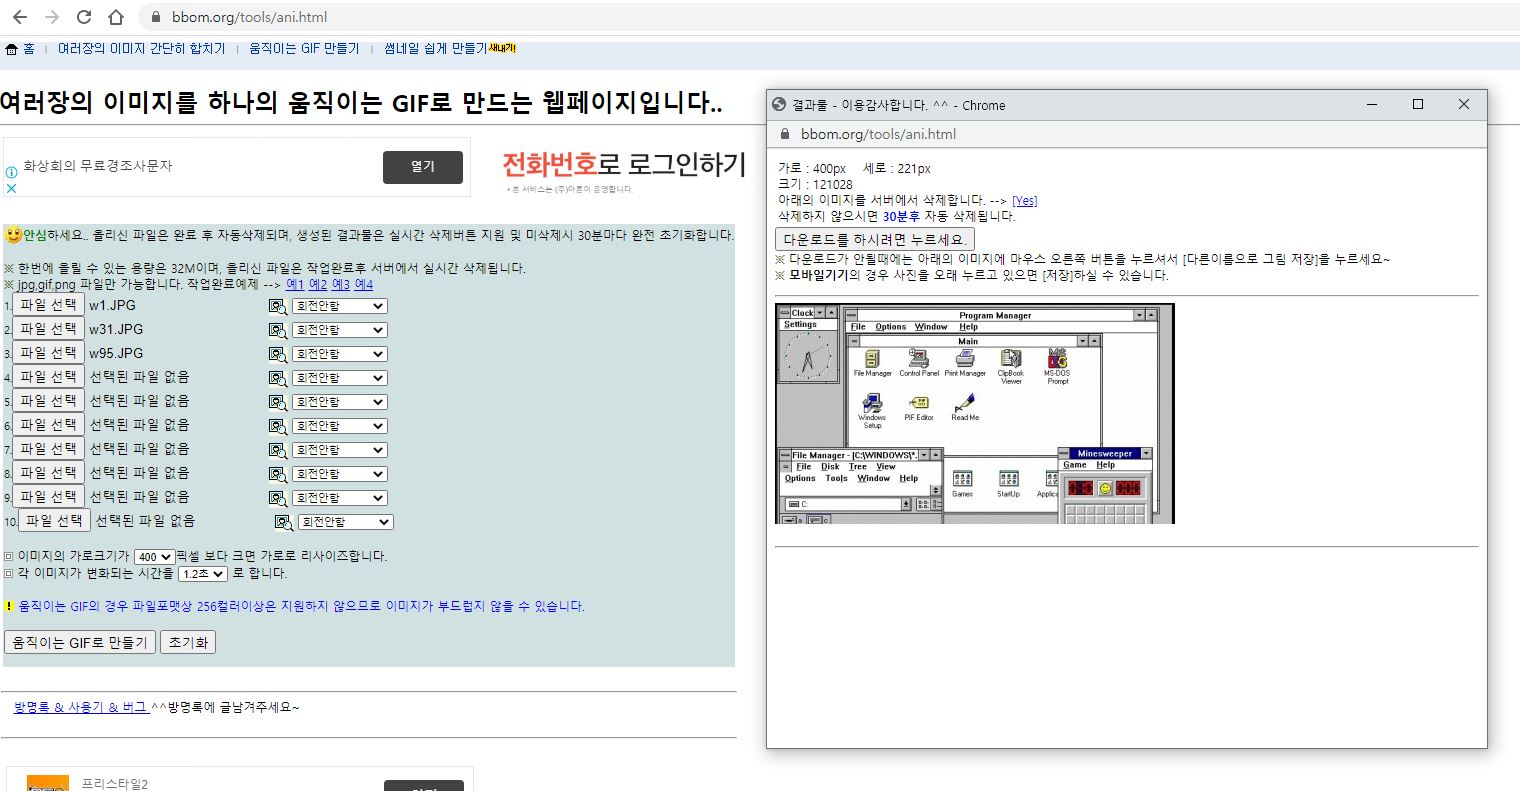Click the lock icon in main address bar

[x=155, y=17]
